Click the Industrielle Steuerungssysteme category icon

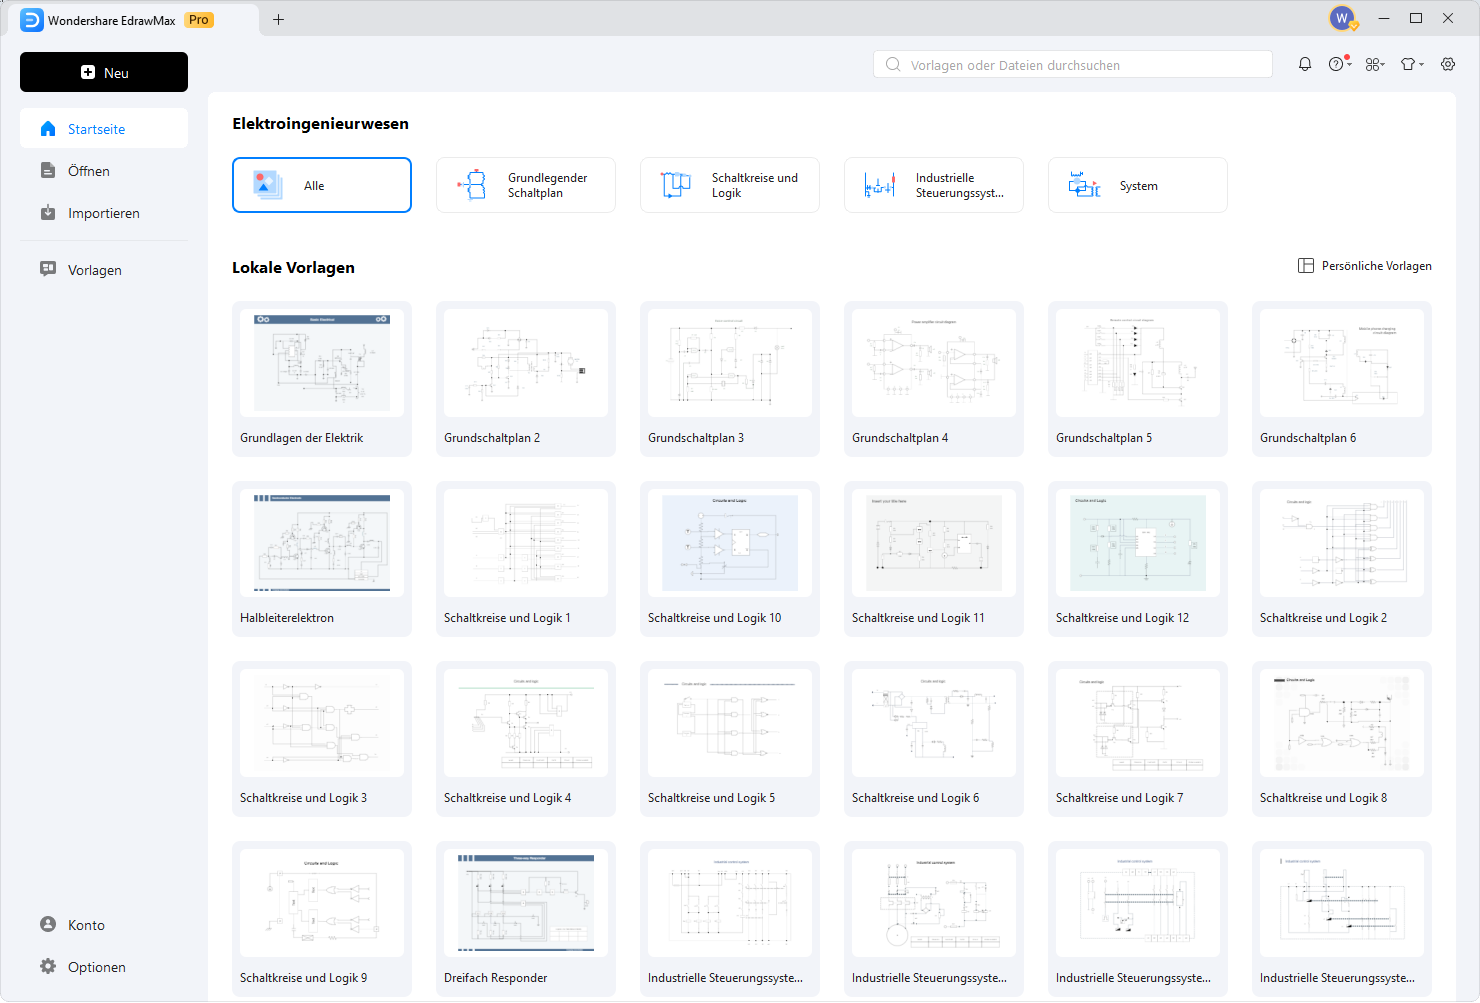(x=880, y=185)
